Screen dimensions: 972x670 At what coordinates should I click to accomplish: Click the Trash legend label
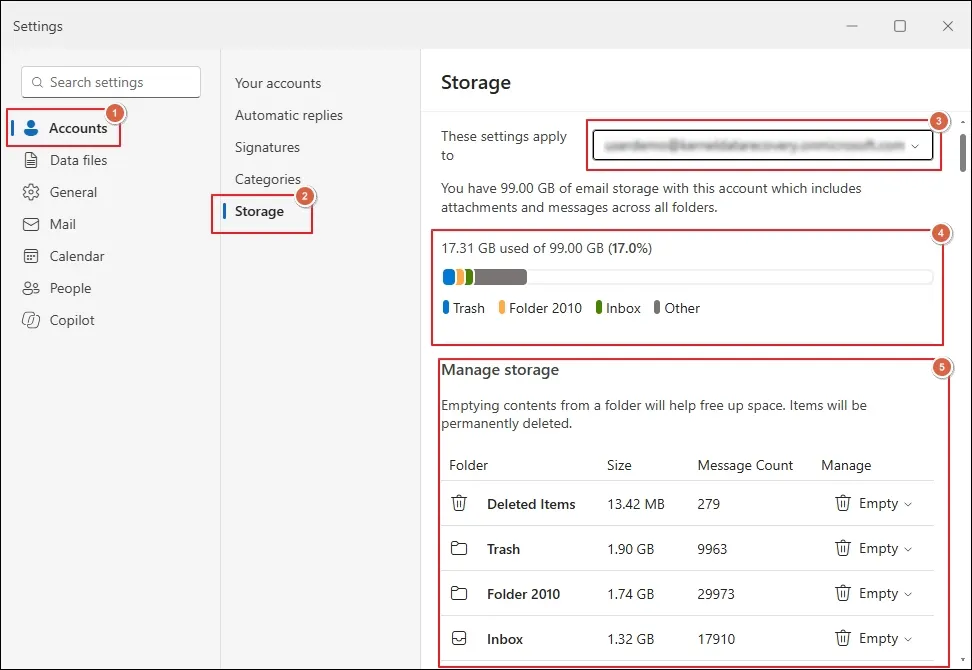tap(464, 308)
